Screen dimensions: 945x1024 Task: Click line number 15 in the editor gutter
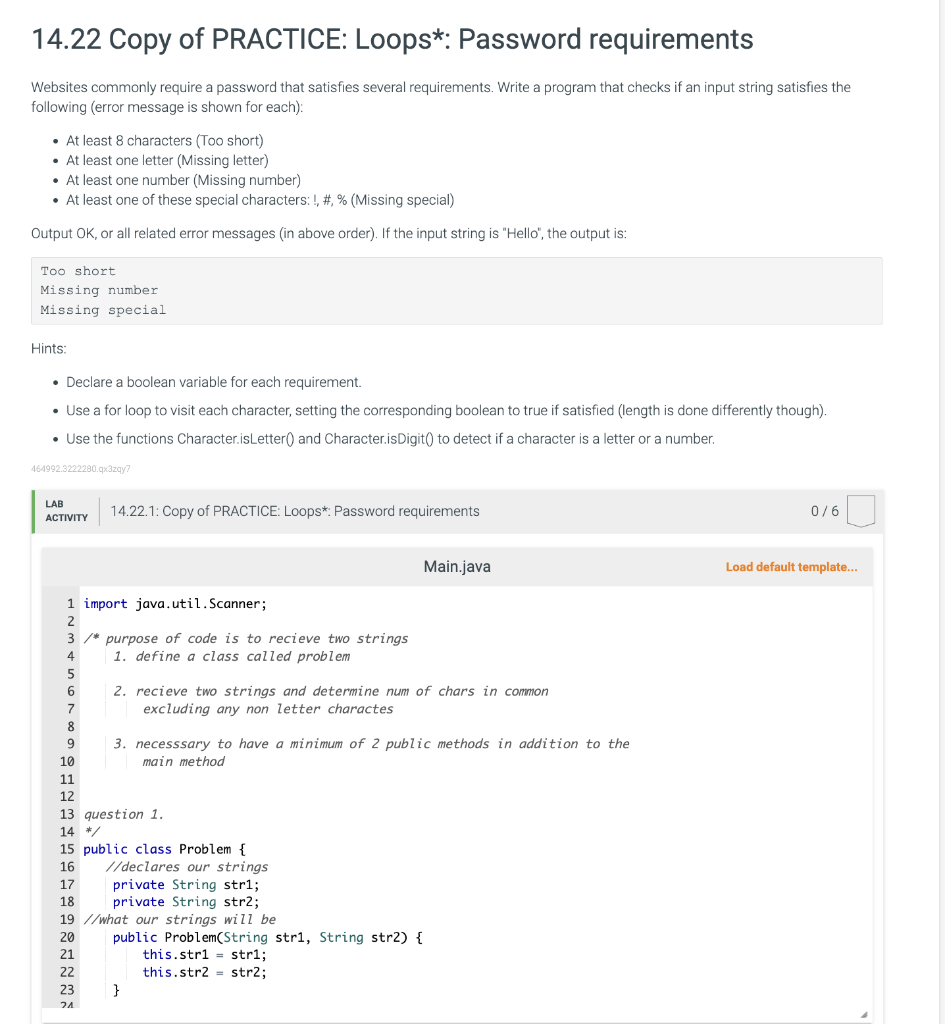pos(70,849)
